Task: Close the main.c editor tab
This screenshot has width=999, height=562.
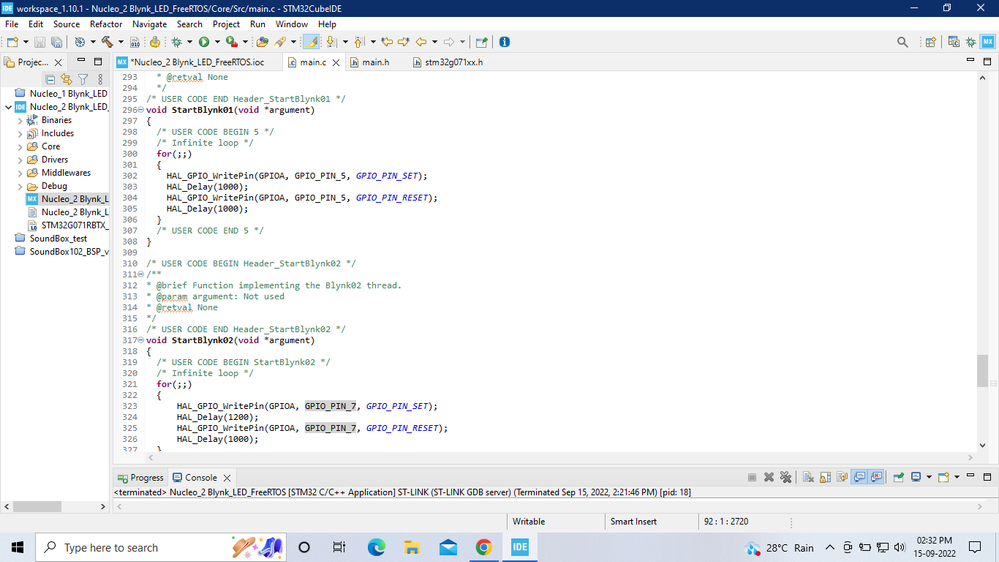Action: [x=336, y=62]
